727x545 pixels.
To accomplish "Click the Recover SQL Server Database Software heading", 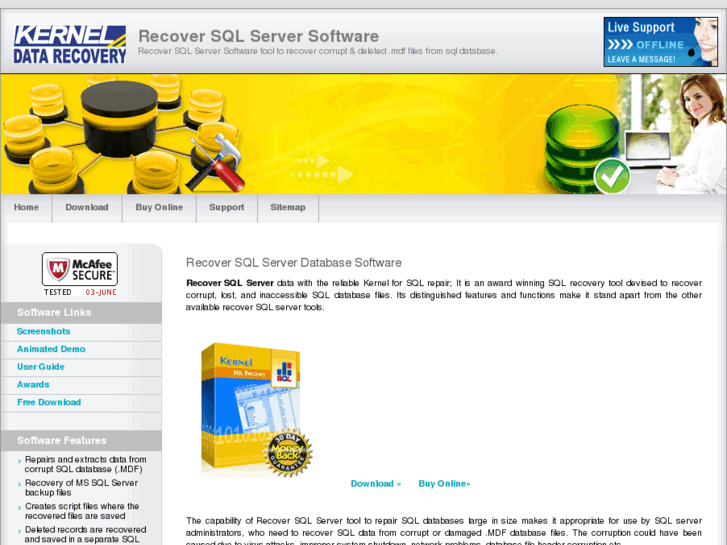I will point(293,263).
